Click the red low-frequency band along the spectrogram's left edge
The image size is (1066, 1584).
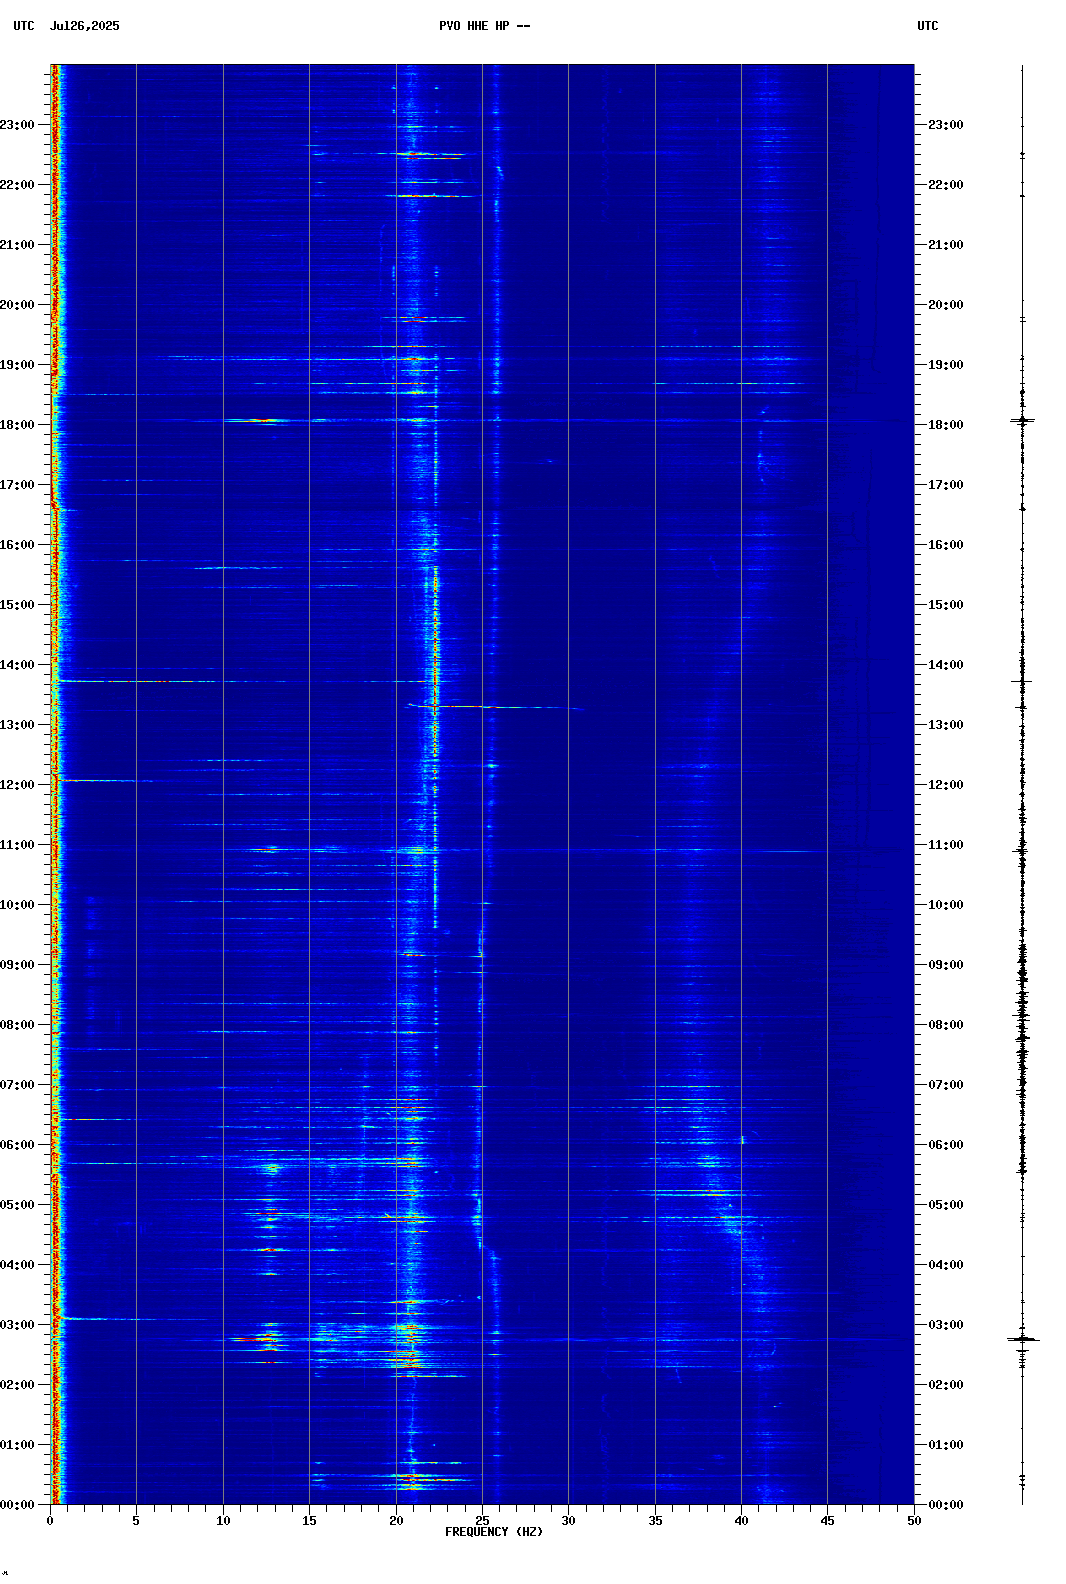(56, 784)
